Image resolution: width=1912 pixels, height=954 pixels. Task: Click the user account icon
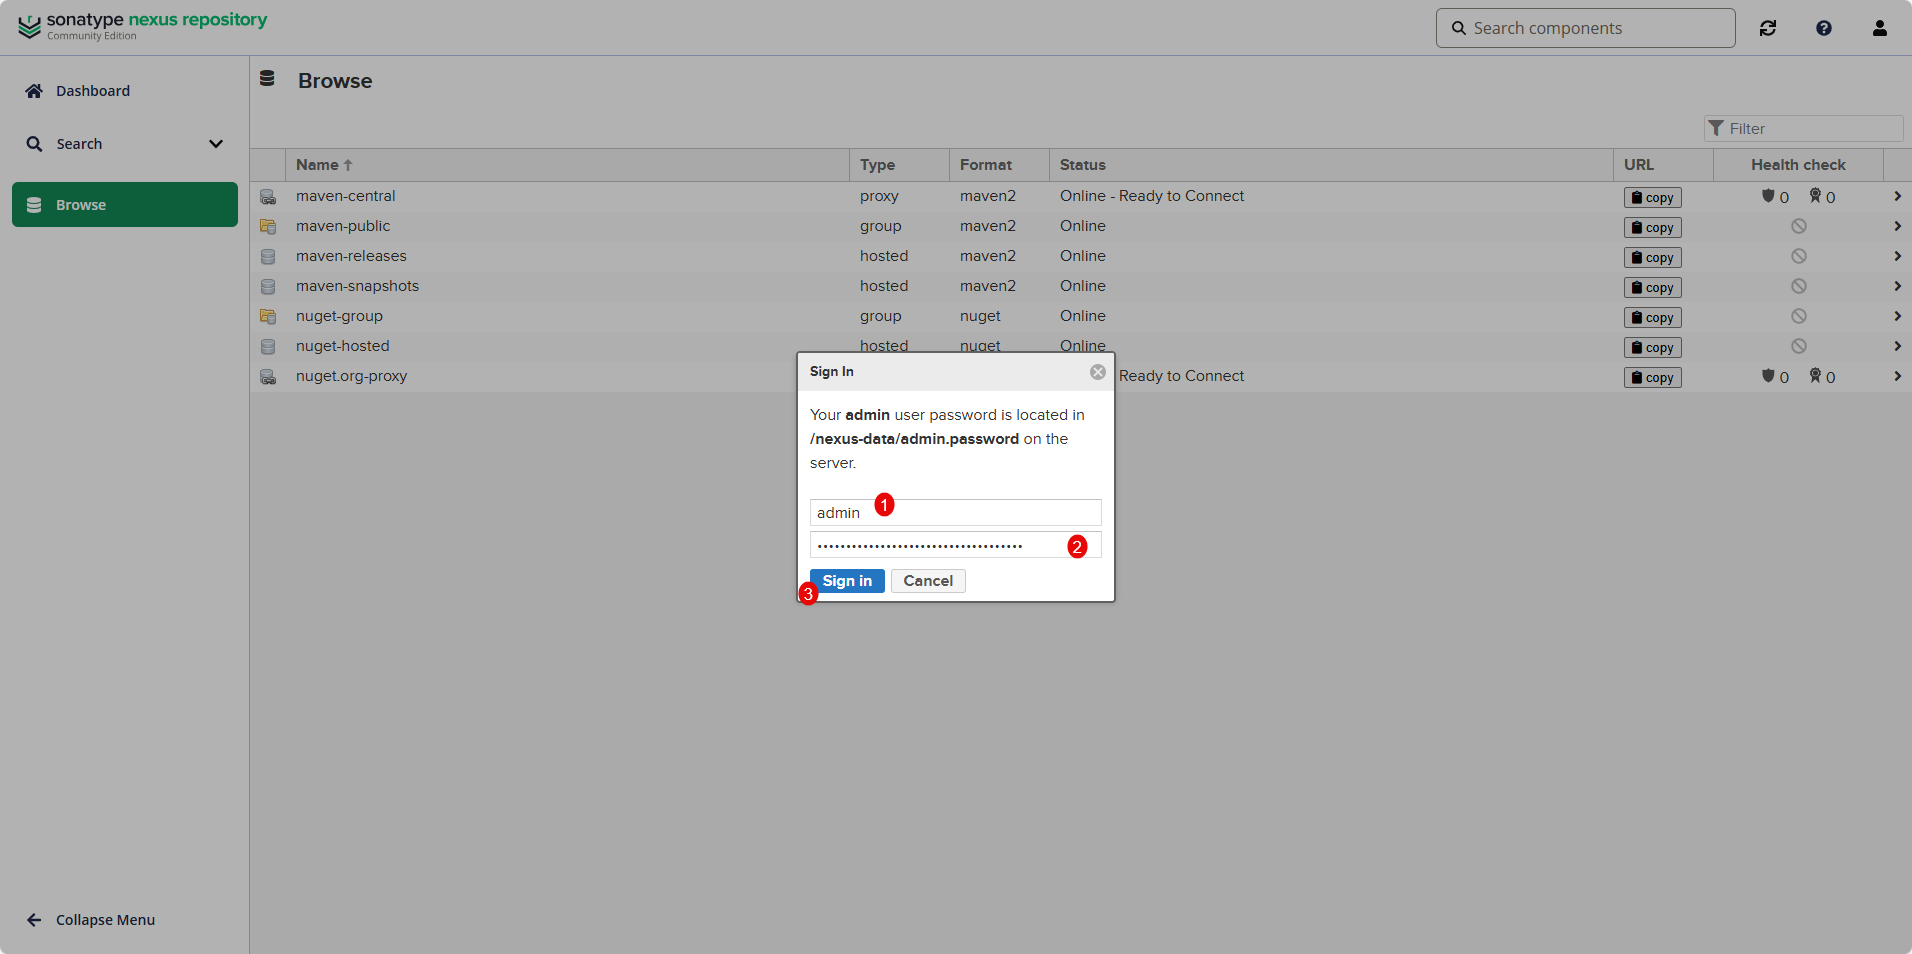1880,28
